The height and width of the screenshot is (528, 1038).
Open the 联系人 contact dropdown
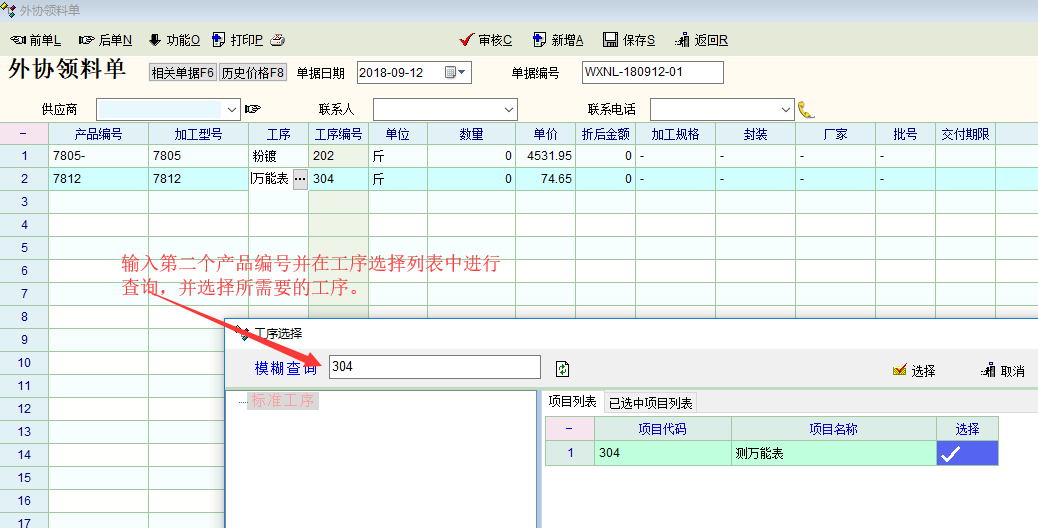point(508,109)
